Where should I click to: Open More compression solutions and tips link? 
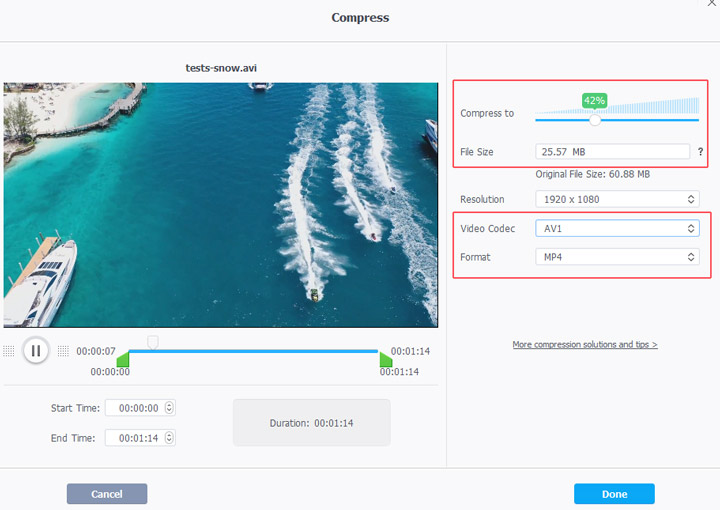point(585,344)
